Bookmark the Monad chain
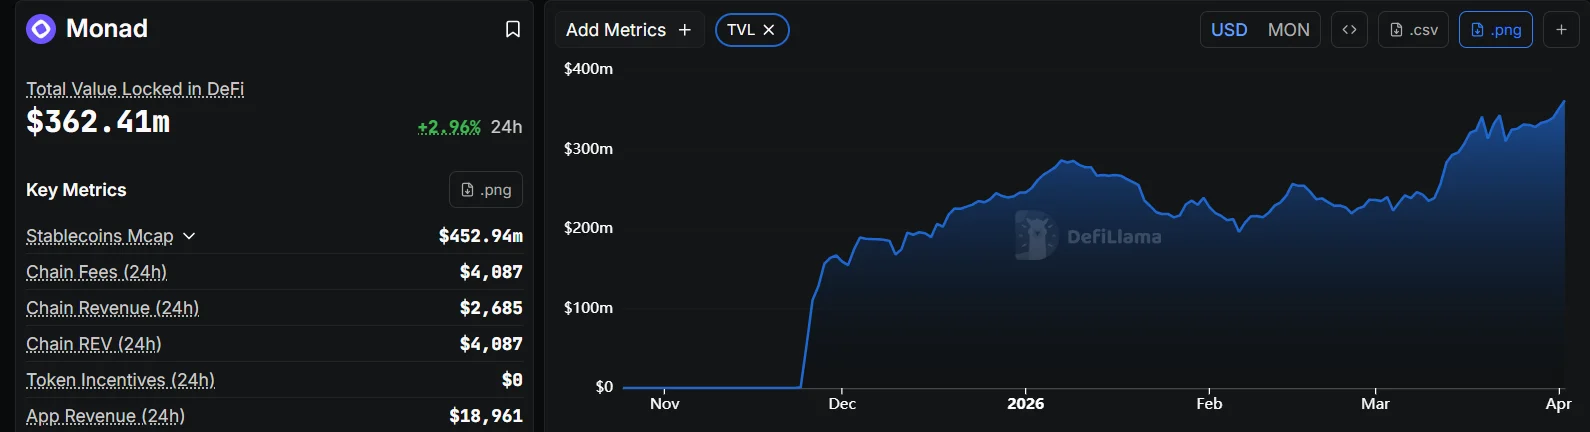 (512, 29)
